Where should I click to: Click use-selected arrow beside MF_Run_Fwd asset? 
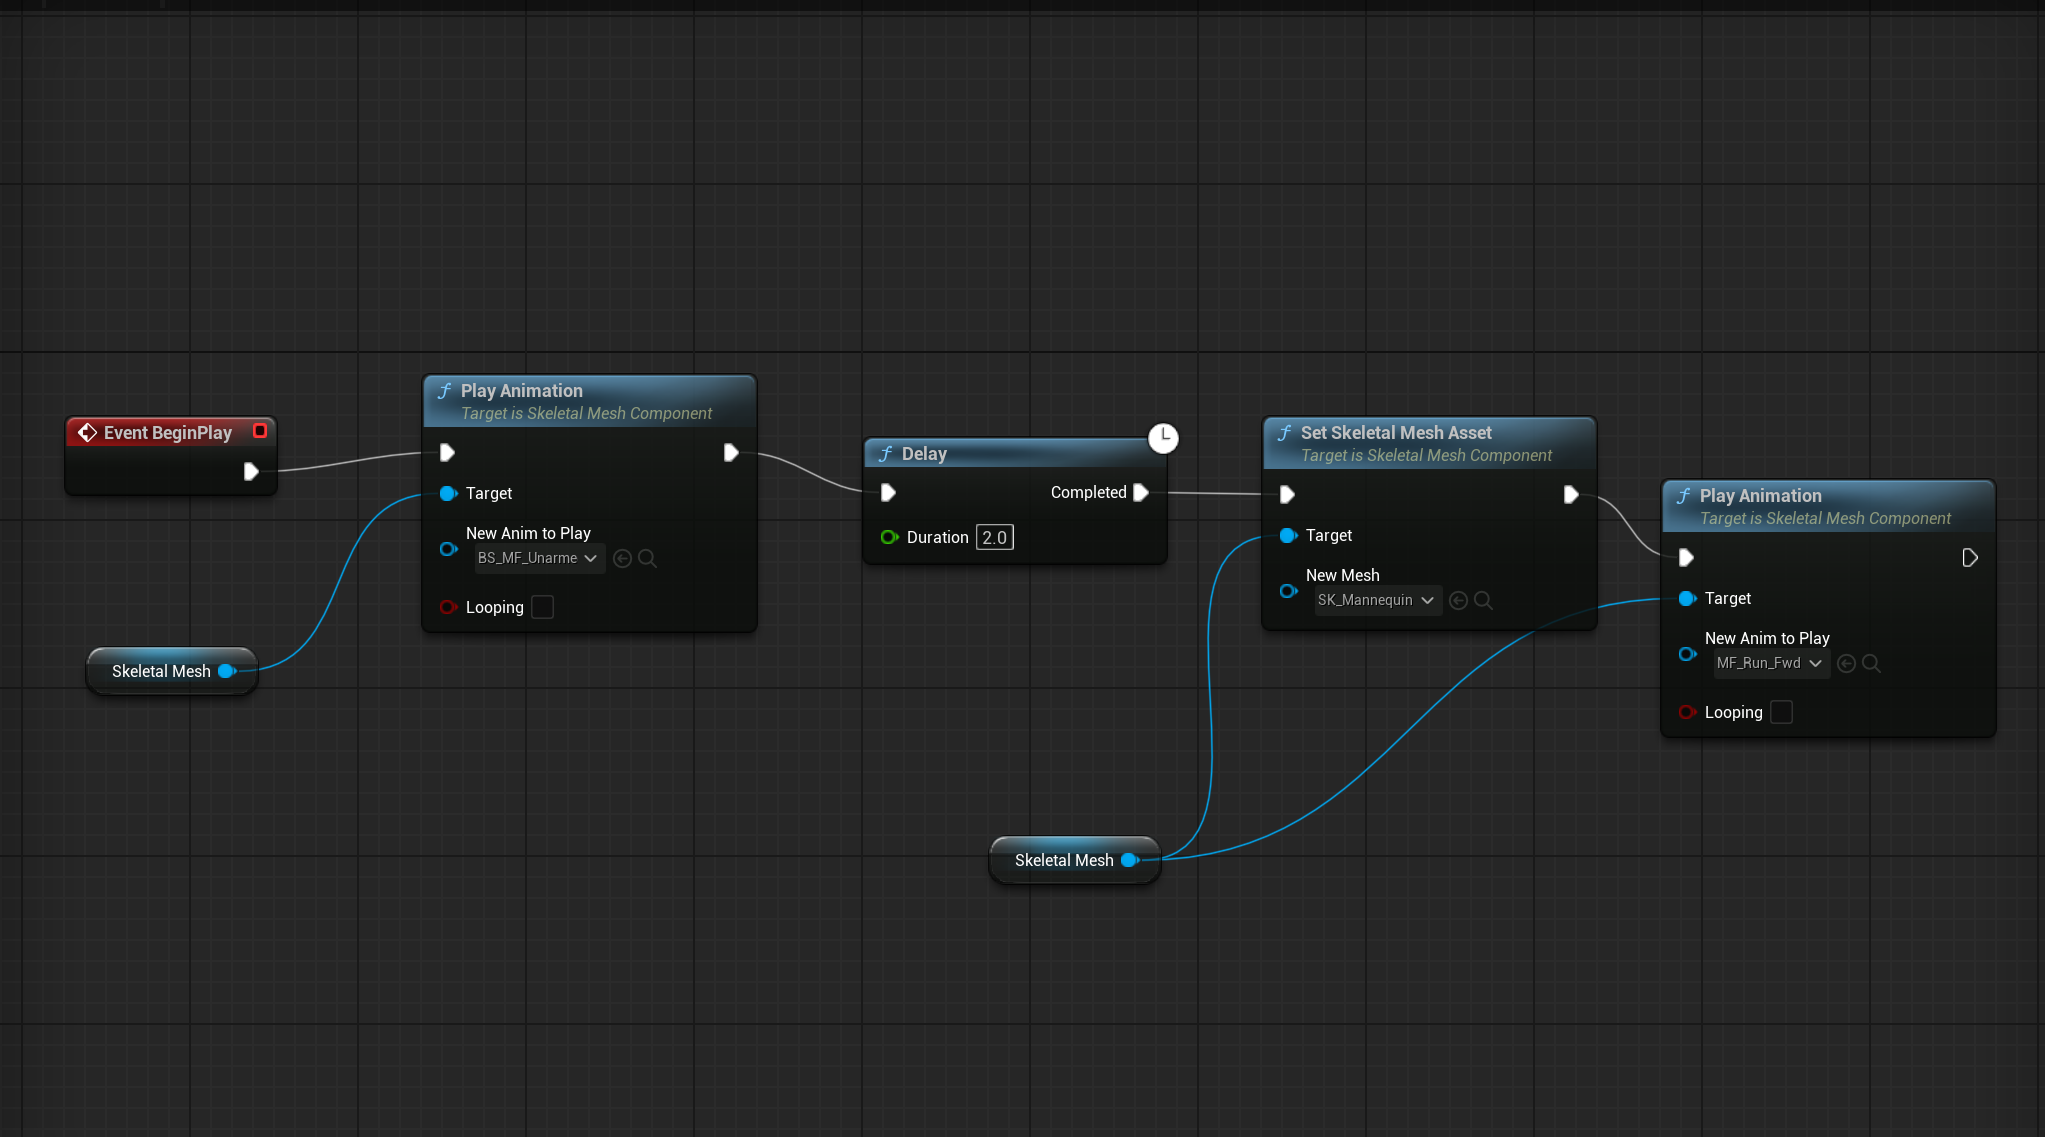click(x=1846, y=663)
